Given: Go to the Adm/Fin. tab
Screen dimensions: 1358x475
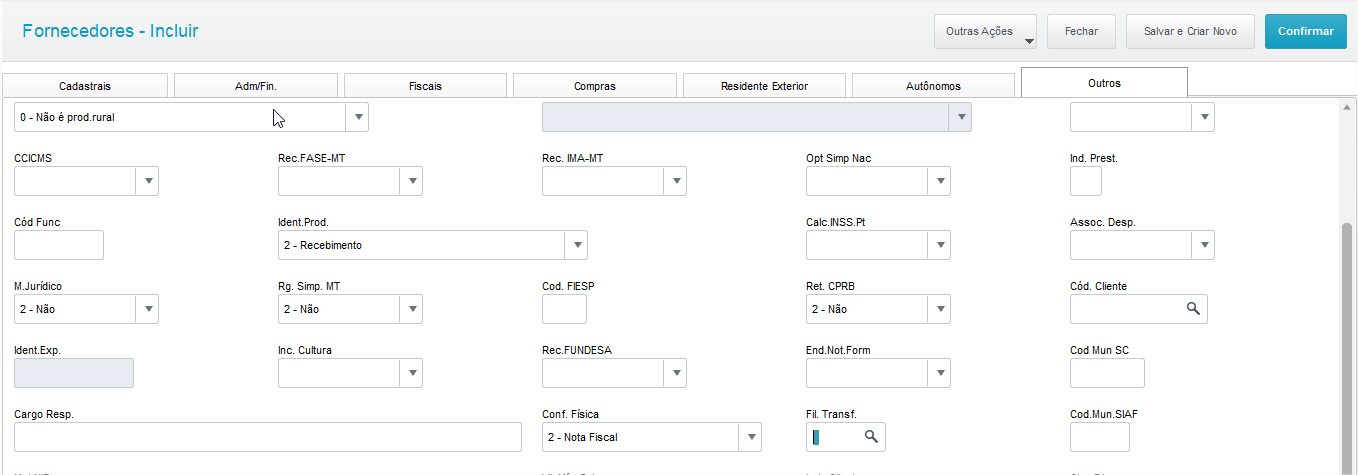Looking at the screenshot, I should [x=255, y=86].
